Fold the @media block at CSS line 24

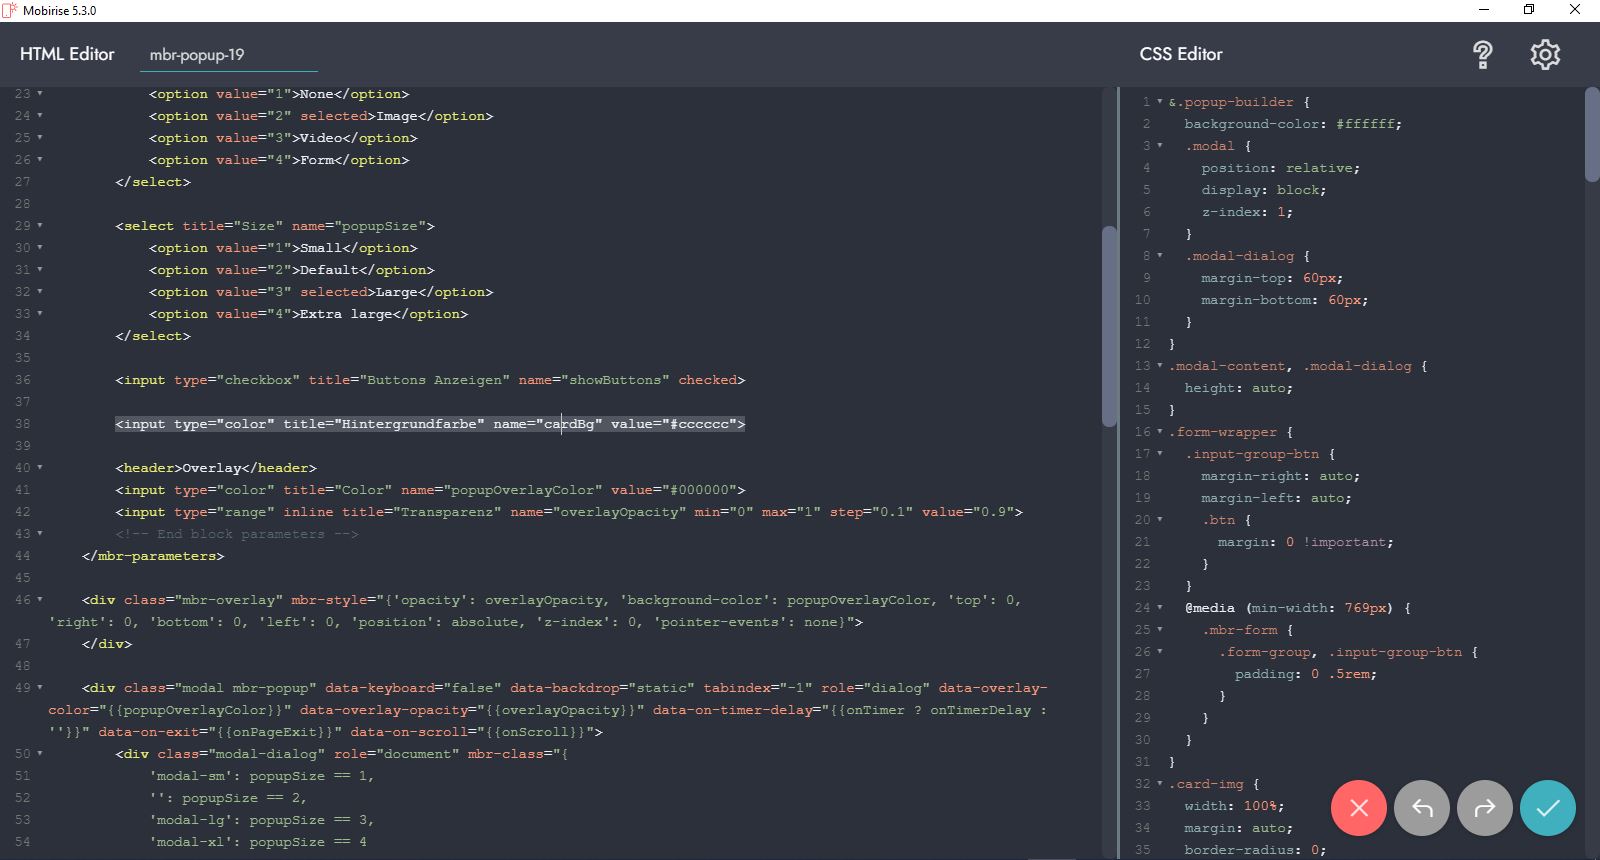1160,608
